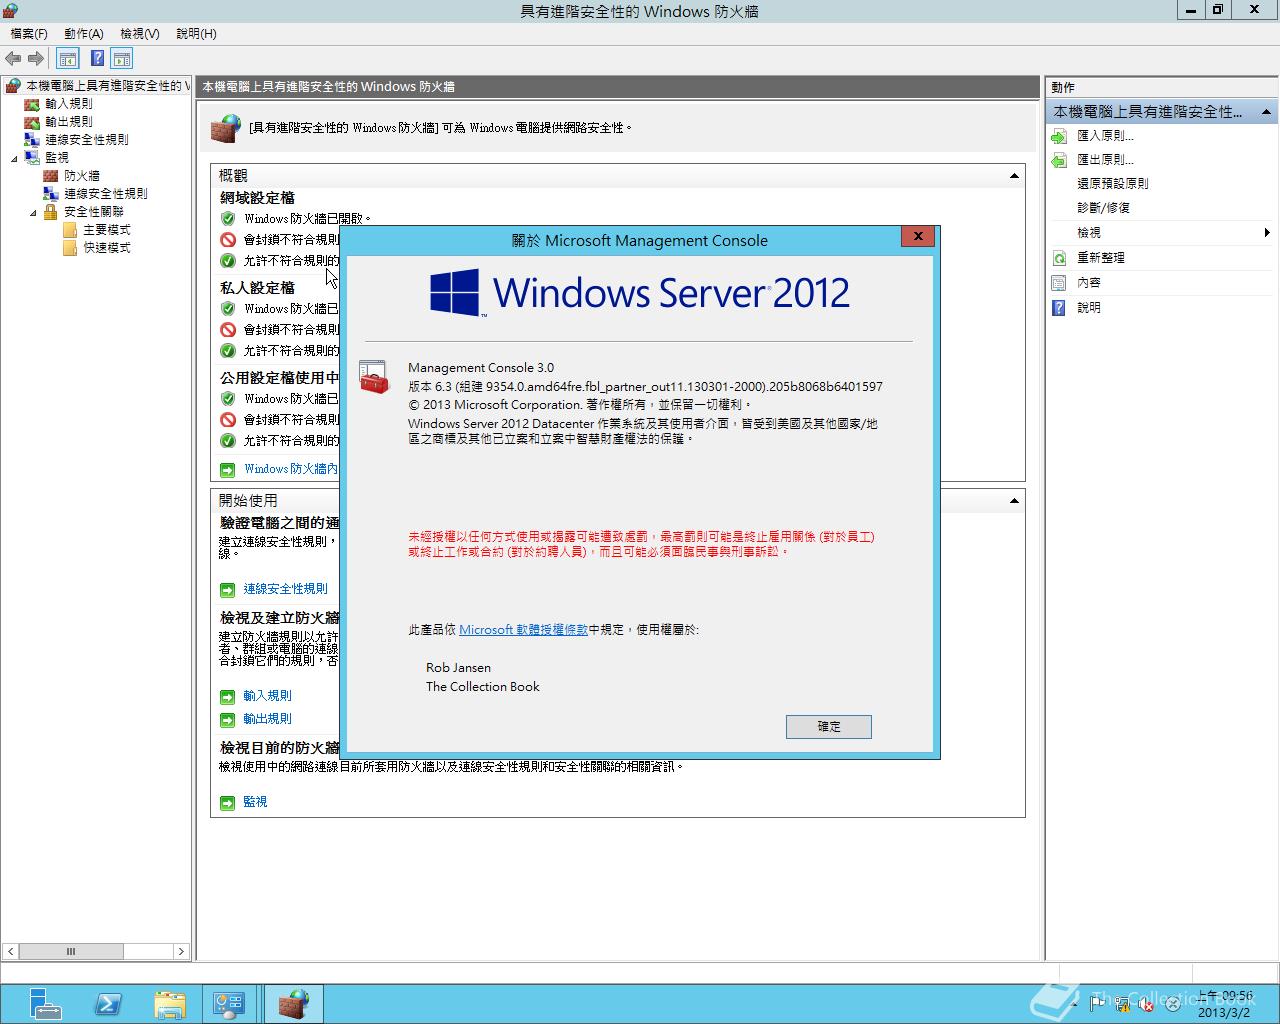Screen dimensions: 1280x1024
Task: Click the blue Help toolbar icon
Action: pyautogui.click(x=97, y=59)
